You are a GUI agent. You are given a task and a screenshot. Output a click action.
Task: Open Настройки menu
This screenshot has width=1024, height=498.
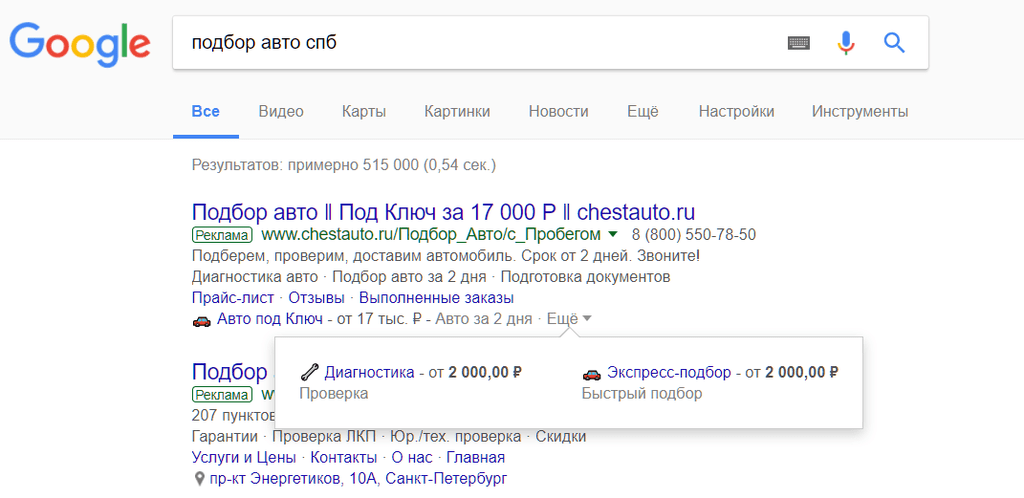point(736,112)
